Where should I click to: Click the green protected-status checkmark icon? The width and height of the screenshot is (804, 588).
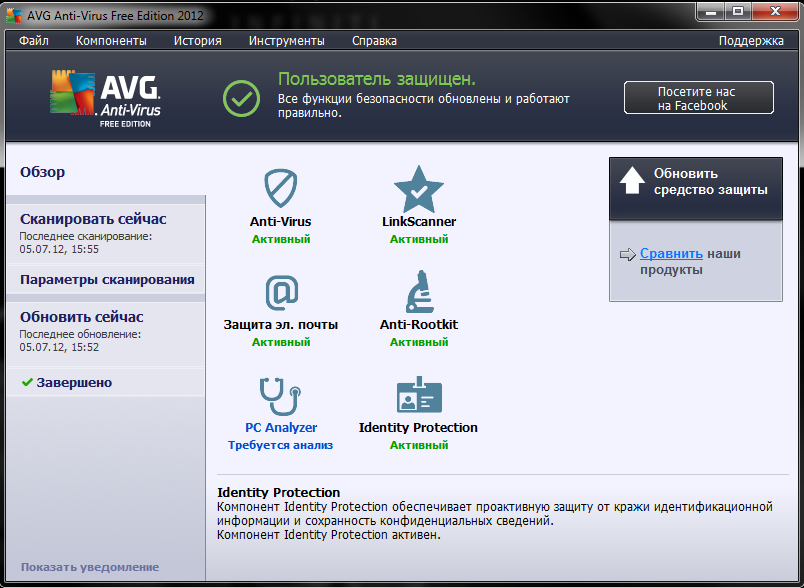241,98
